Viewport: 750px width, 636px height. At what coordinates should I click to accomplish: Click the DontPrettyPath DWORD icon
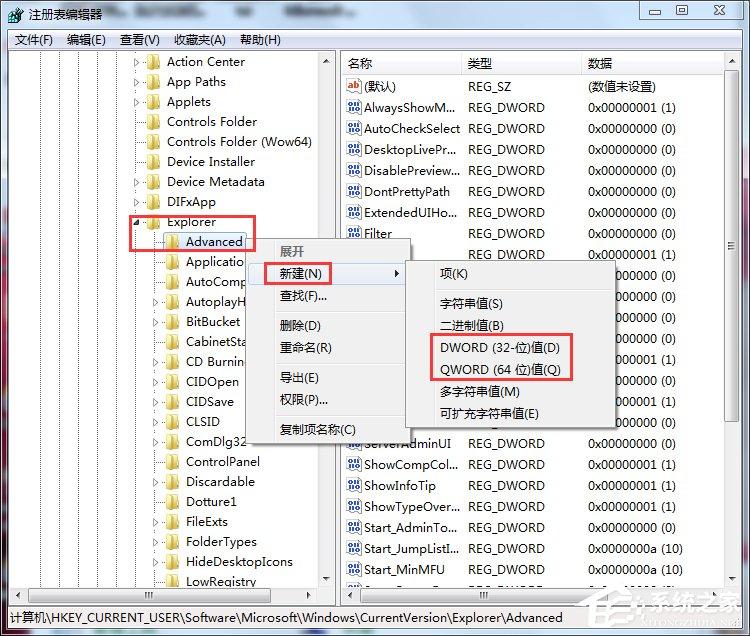coord(353,191)
